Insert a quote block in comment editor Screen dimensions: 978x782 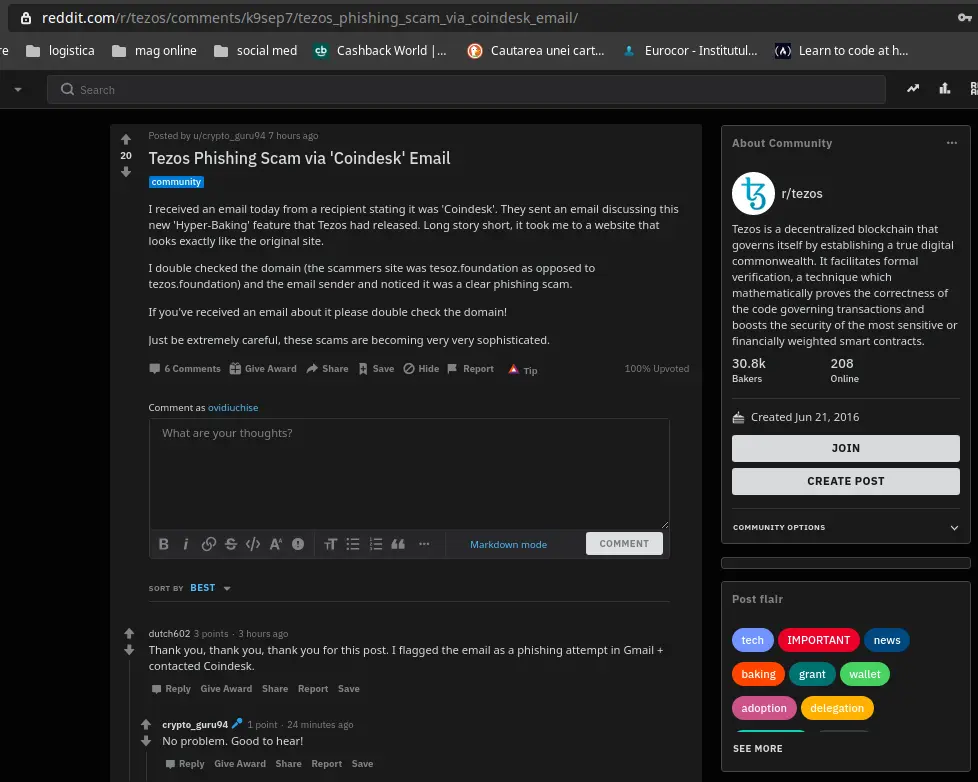[x=398, y=544]
